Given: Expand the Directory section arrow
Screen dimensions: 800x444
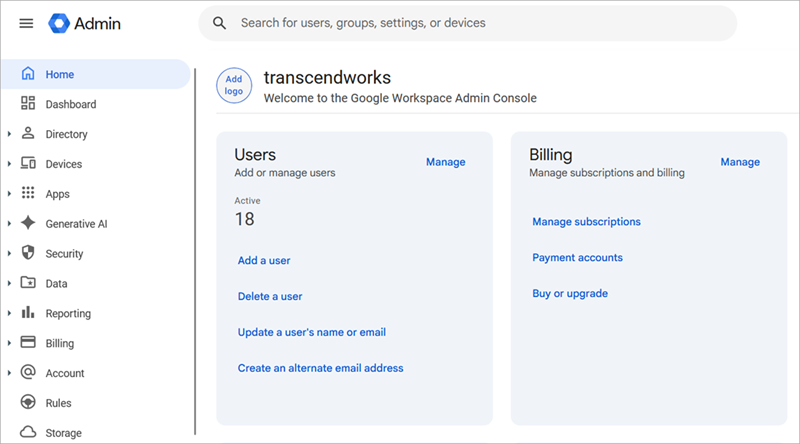Looking at the screenshot, I should (9, 134).
